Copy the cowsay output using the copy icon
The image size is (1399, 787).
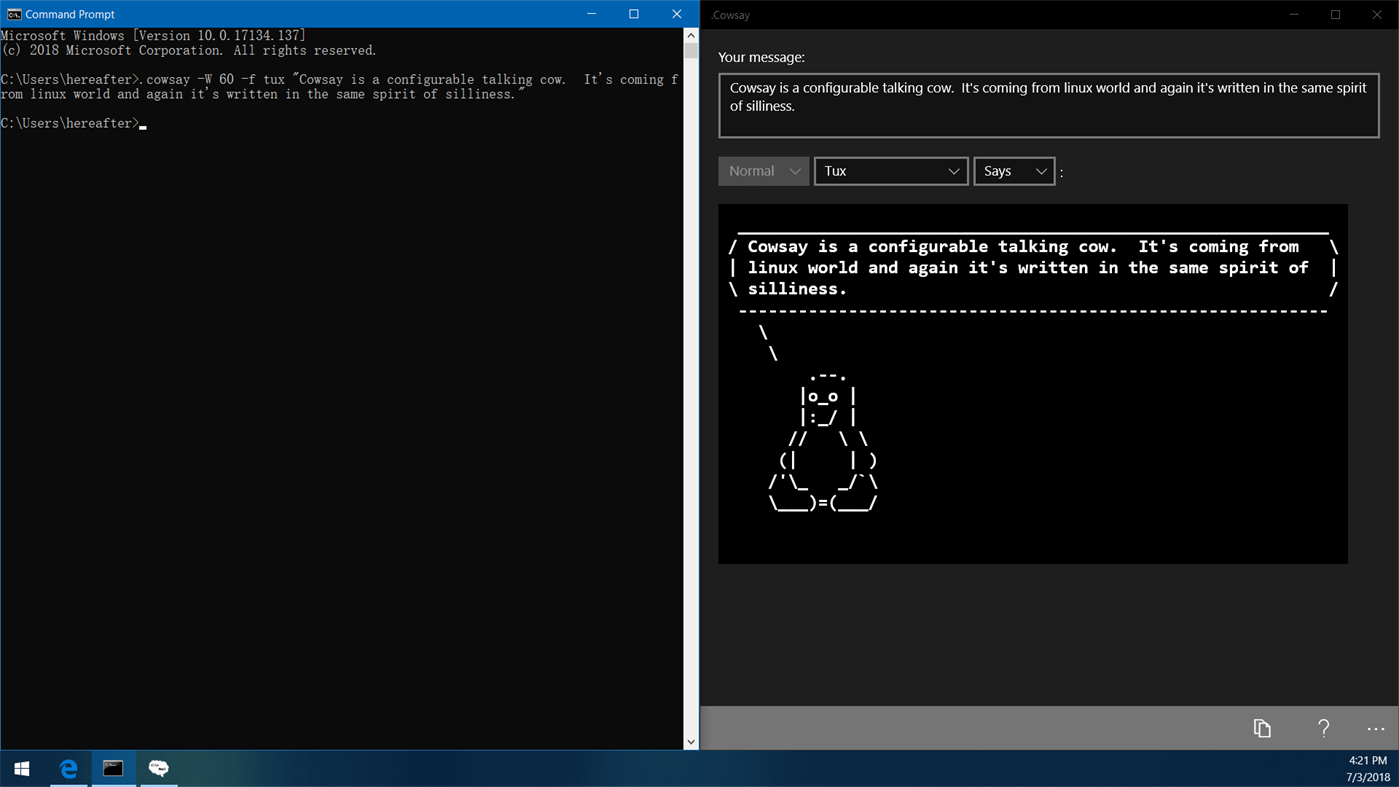(x=1262, y=728)
